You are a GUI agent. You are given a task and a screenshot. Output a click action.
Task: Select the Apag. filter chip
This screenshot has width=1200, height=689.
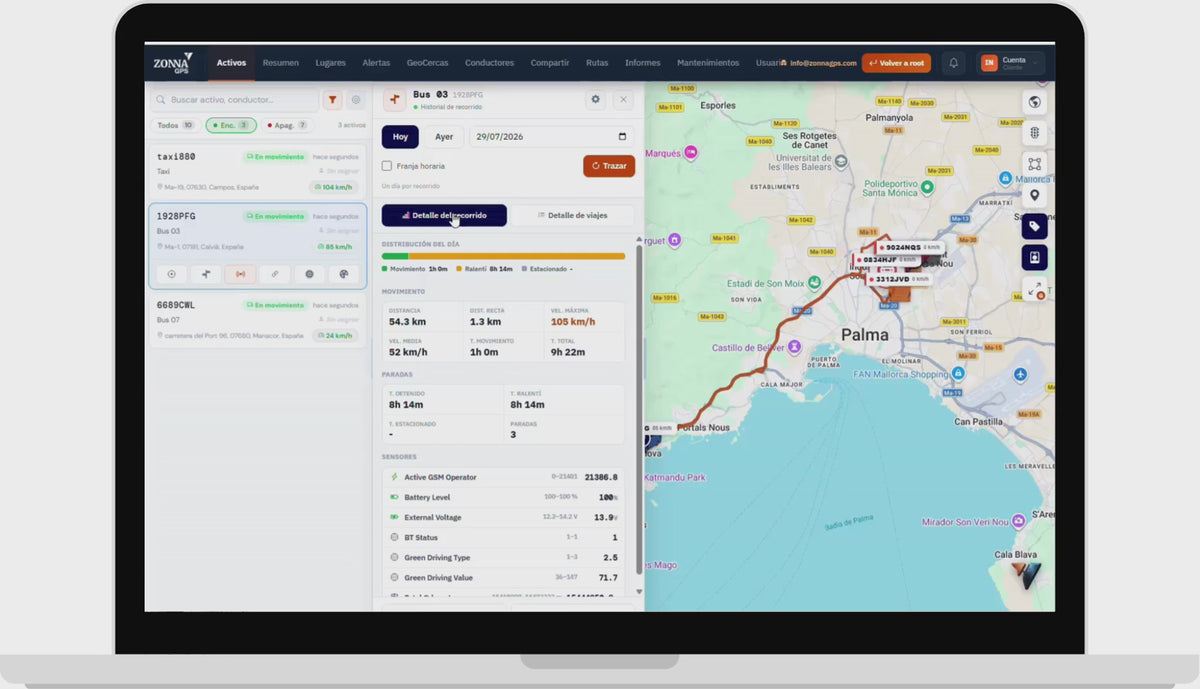tap(288, 125)
